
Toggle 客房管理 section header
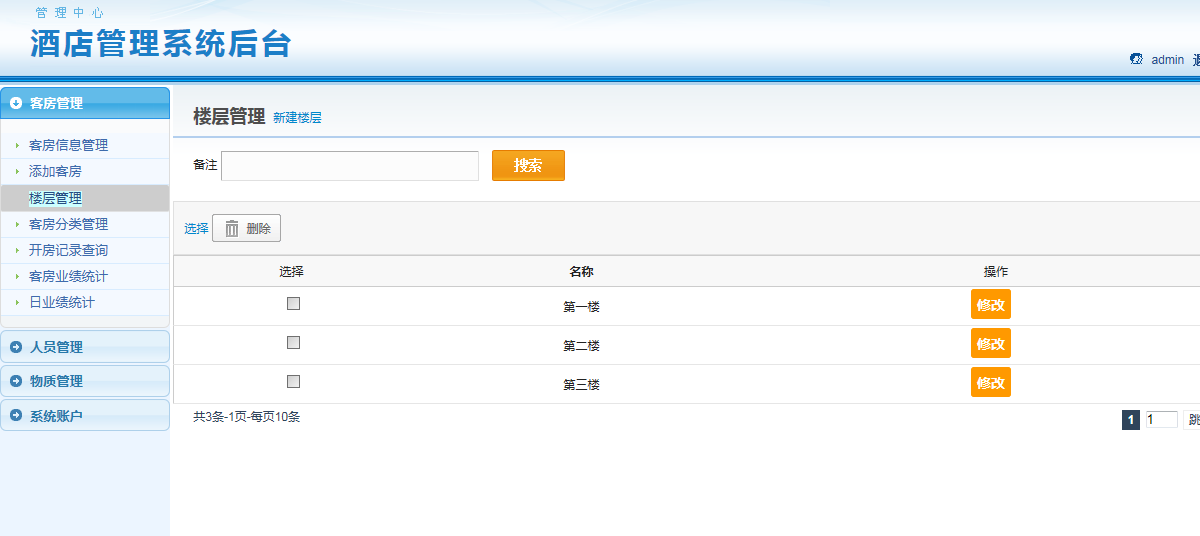click(x=85, y=103)
